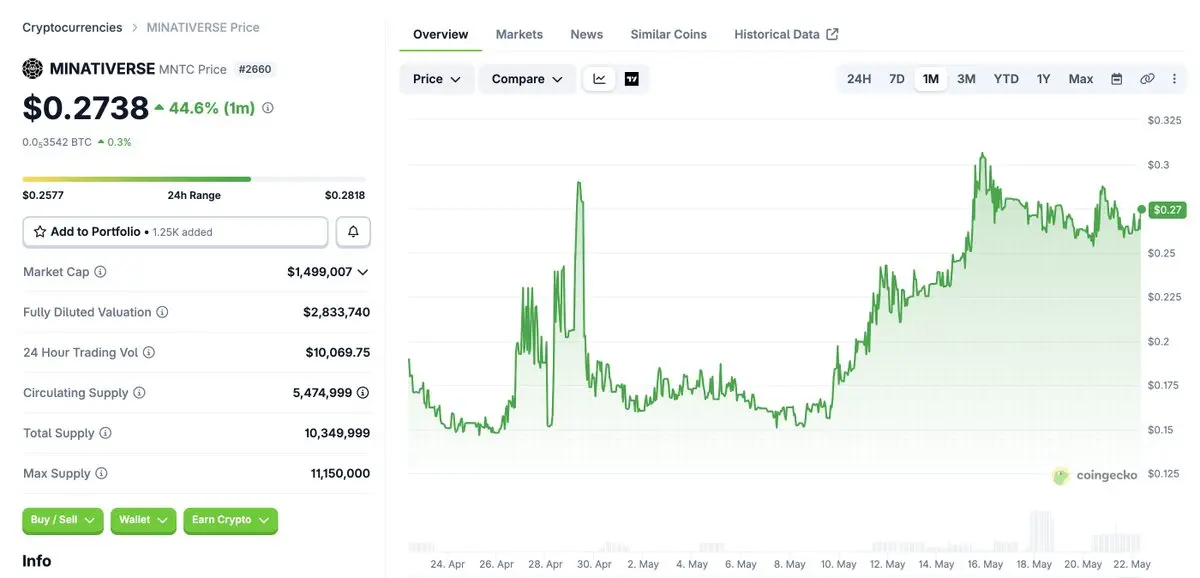Click the $0.27 current price marker
This screenshot has width=1200, height=578.
click(x=1167, y=210)
